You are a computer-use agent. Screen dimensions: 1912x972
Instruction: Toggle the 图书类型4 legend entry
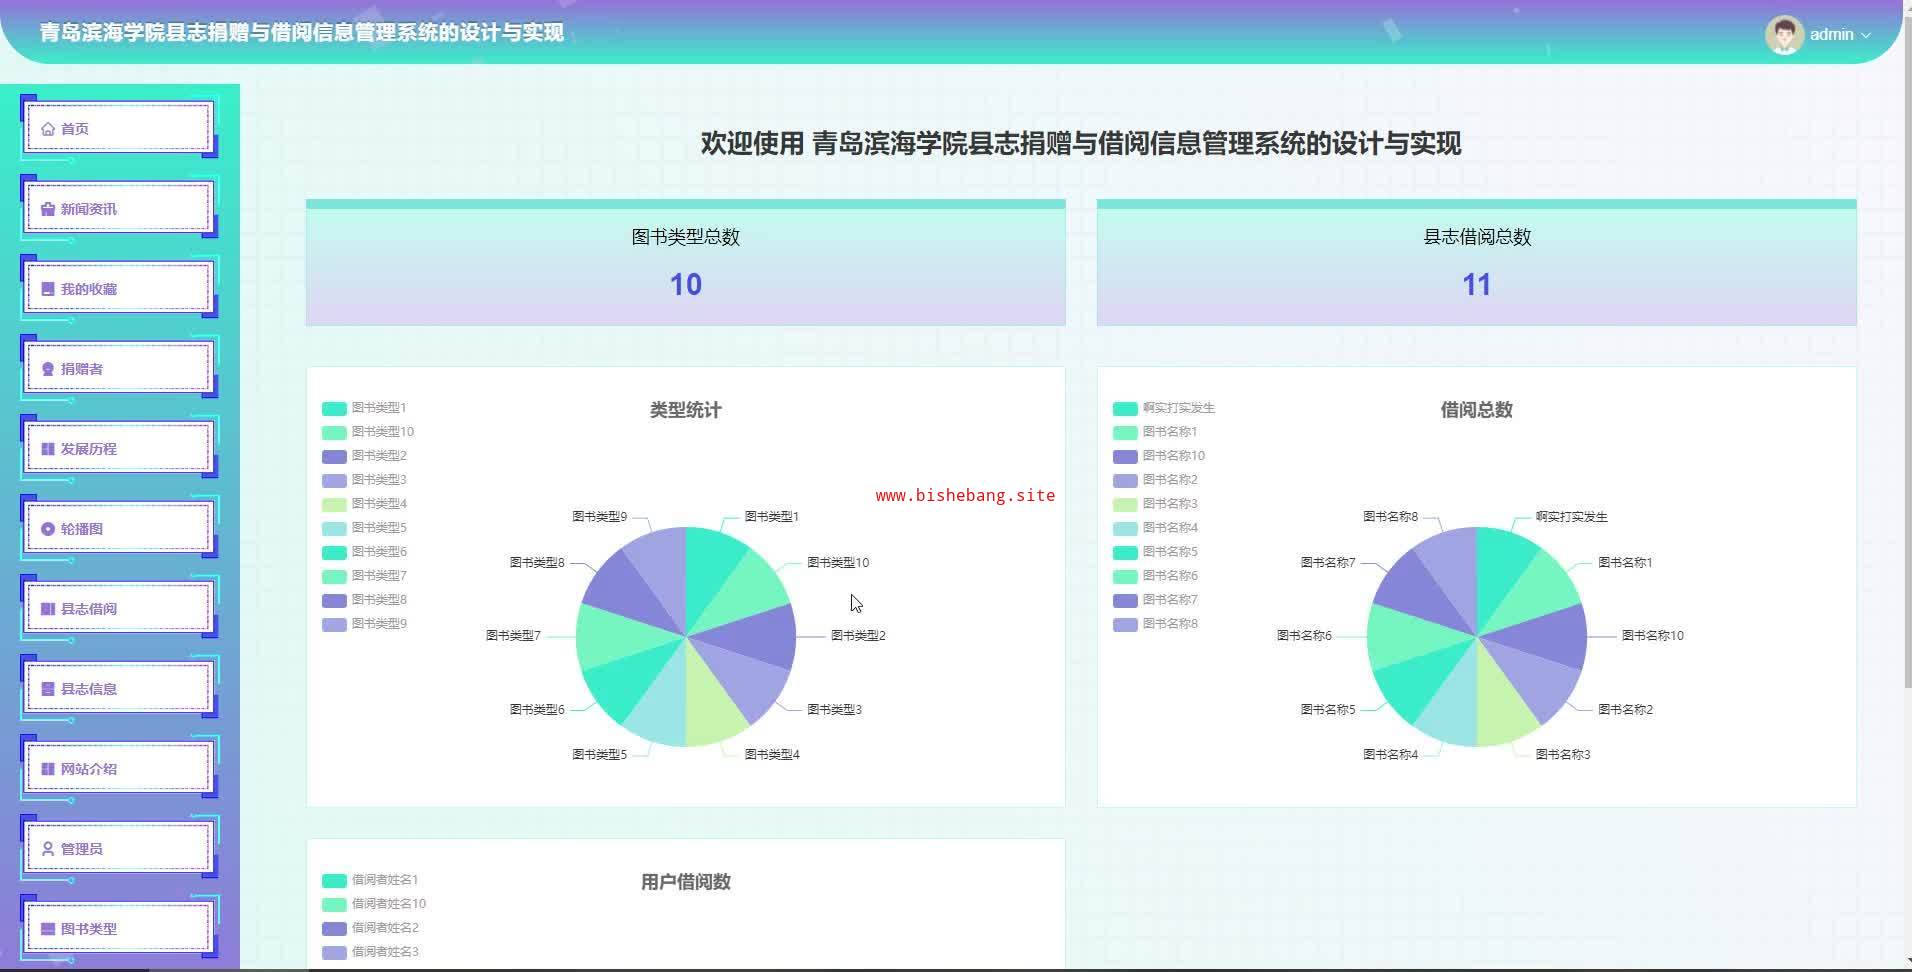(x=364, y=504)
